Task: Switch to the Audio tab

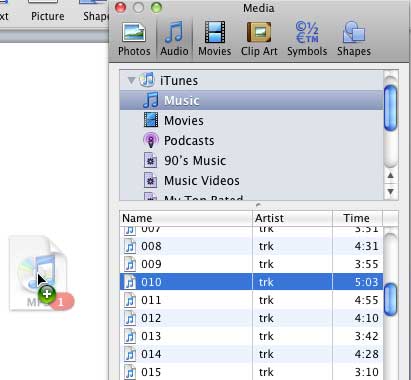Action: point(174,38)
